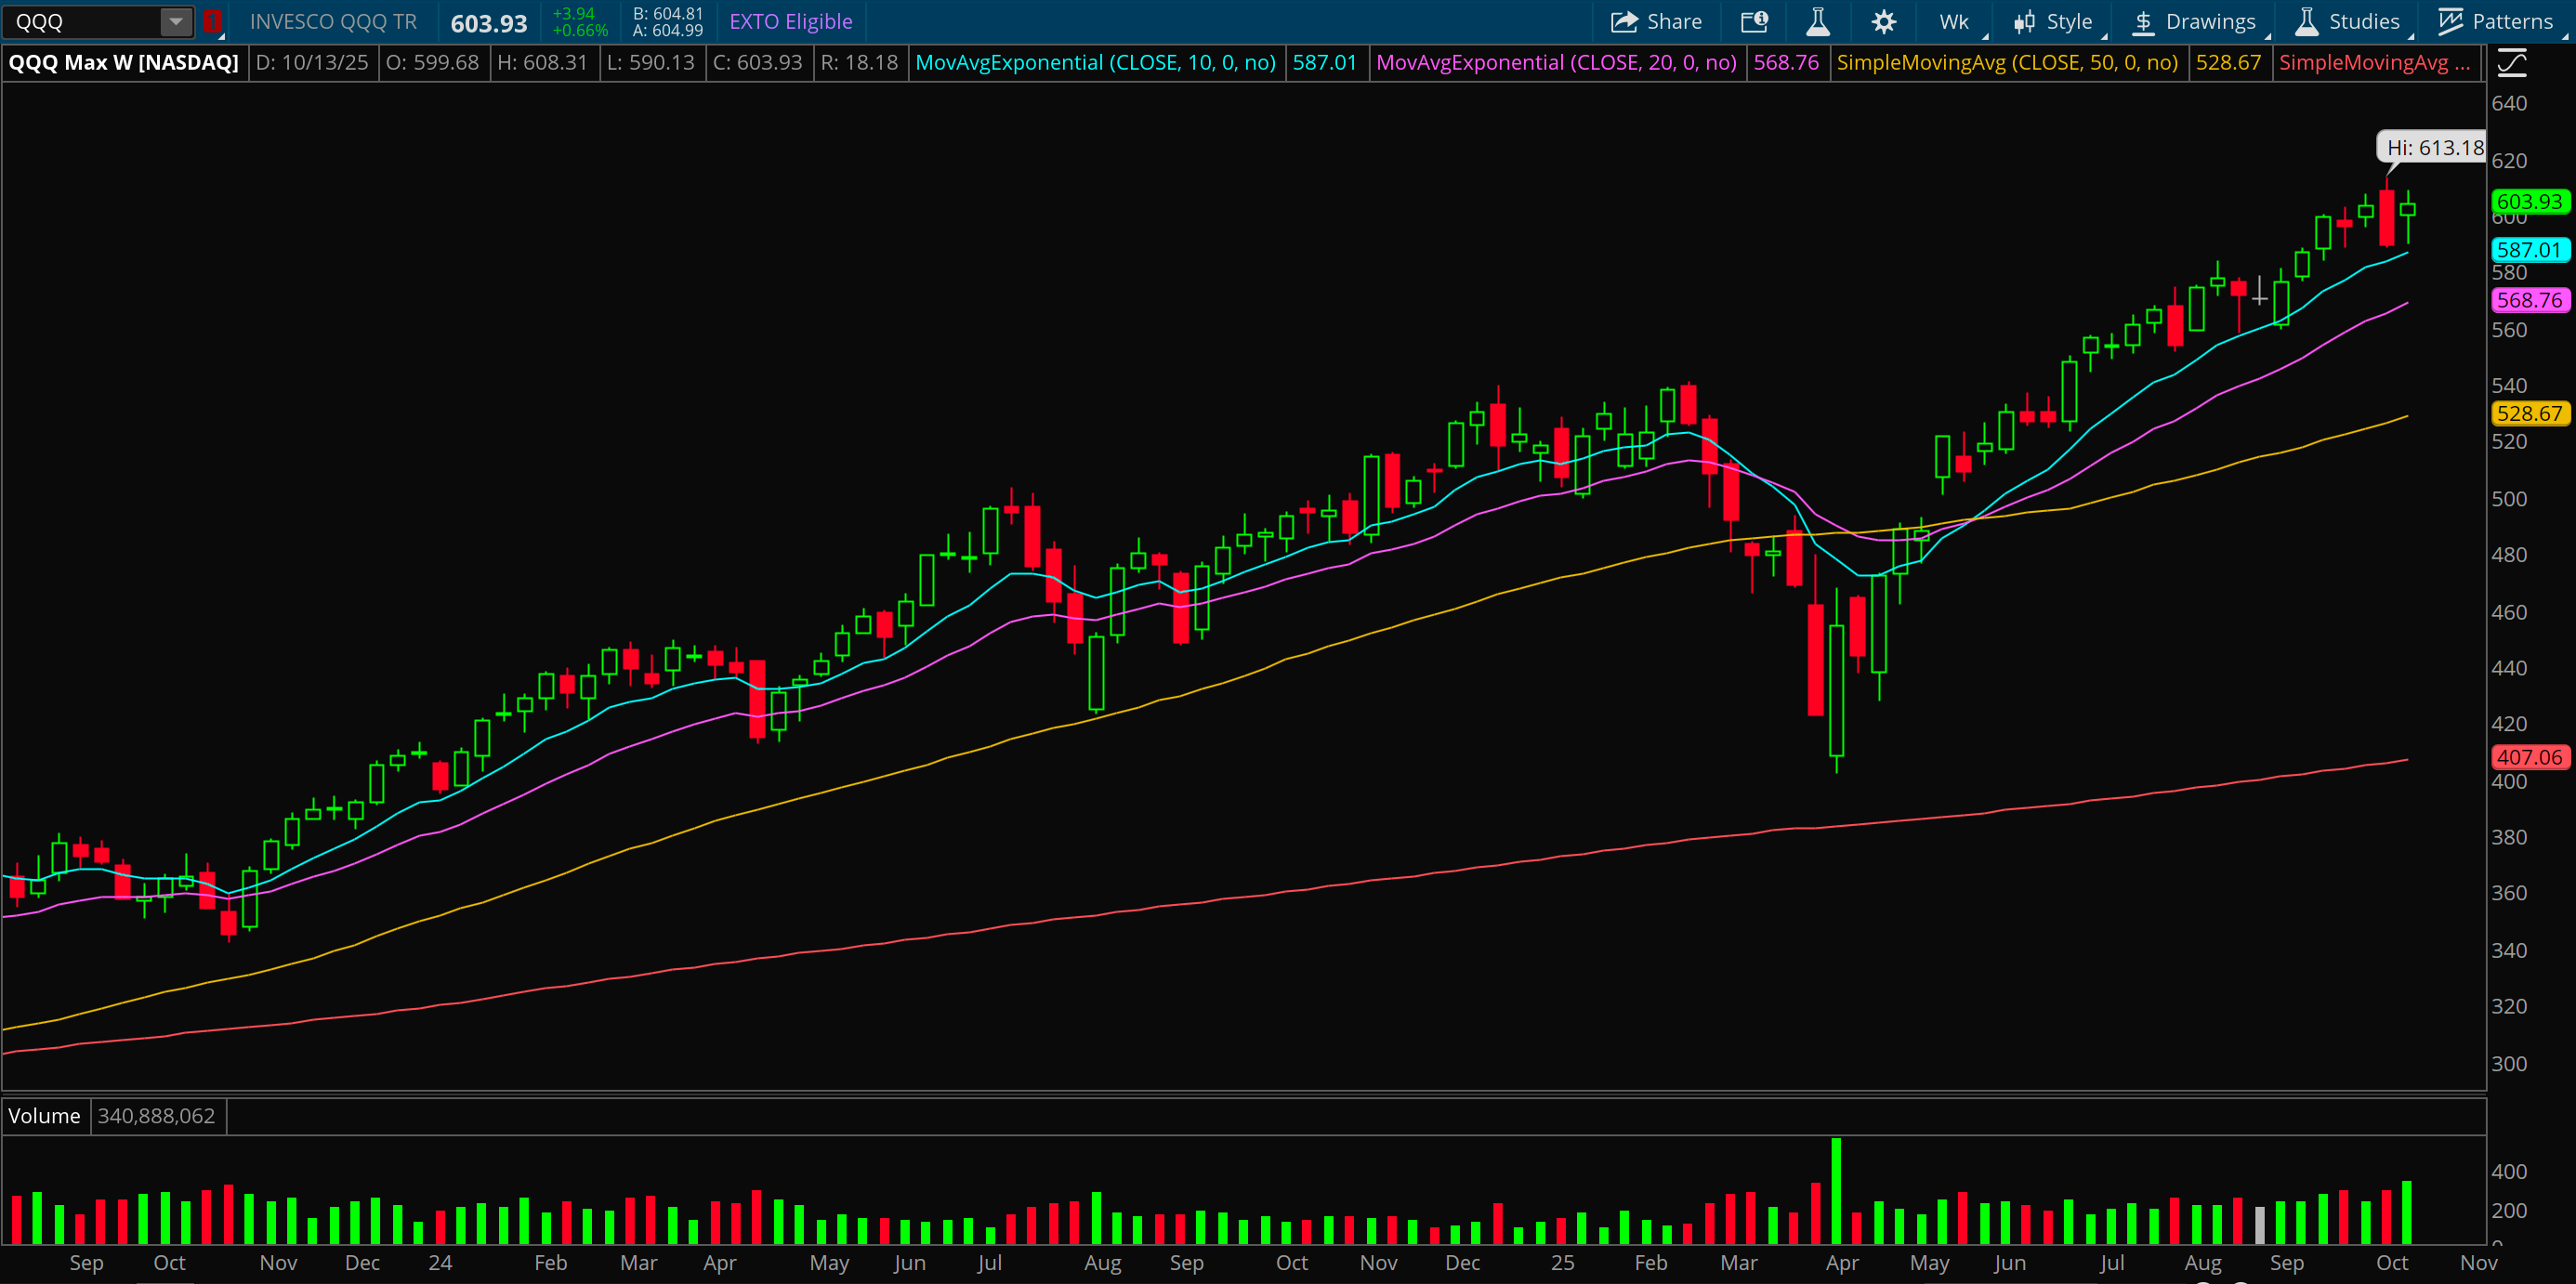Viewport: 2576px width, 1284px height.
Task: Click the candlestick Style icon
Action: (x=2025, y=22)
